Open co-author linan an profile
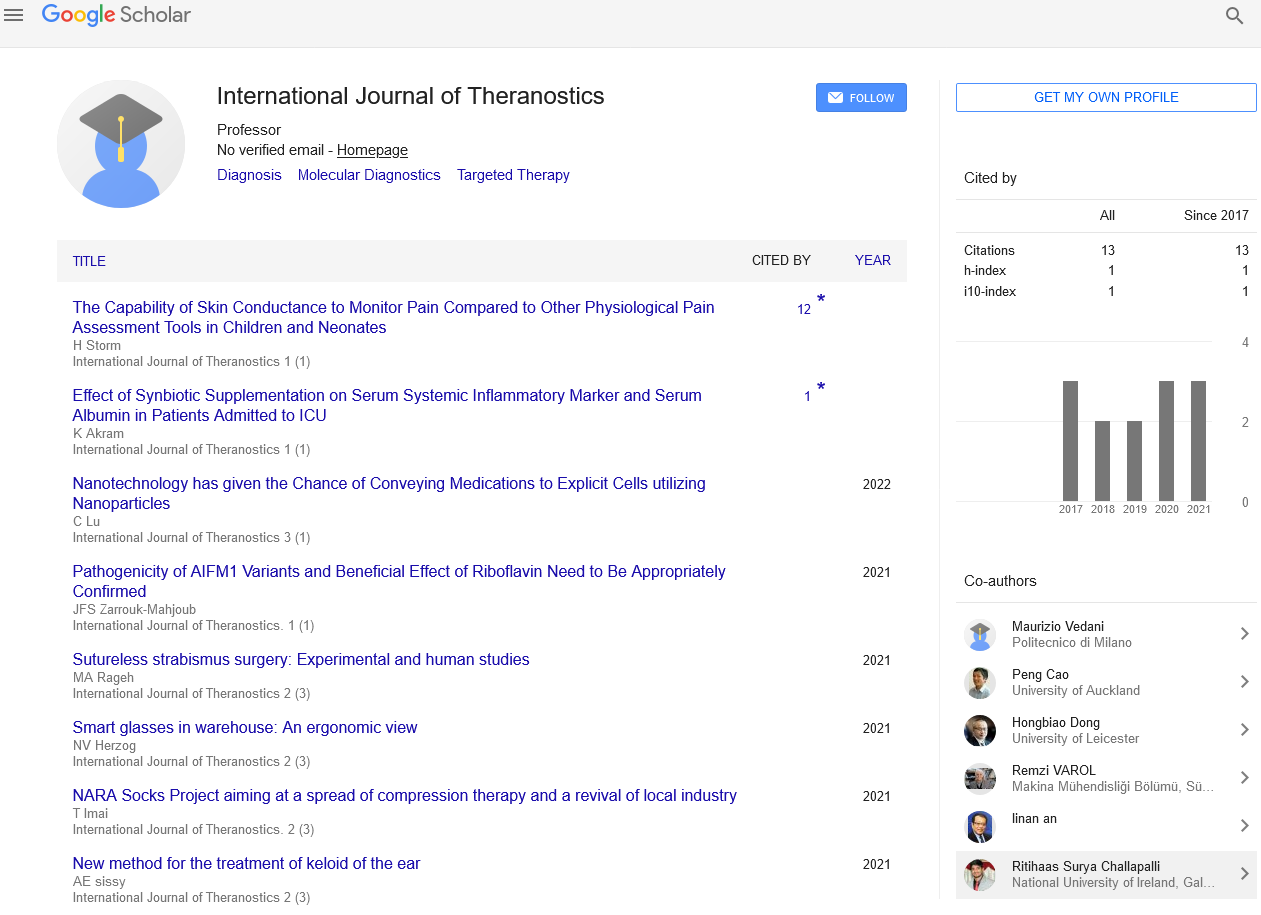Image resolution: width=1261 pixels, height=915 pixels. click(x=1034, y=819)
